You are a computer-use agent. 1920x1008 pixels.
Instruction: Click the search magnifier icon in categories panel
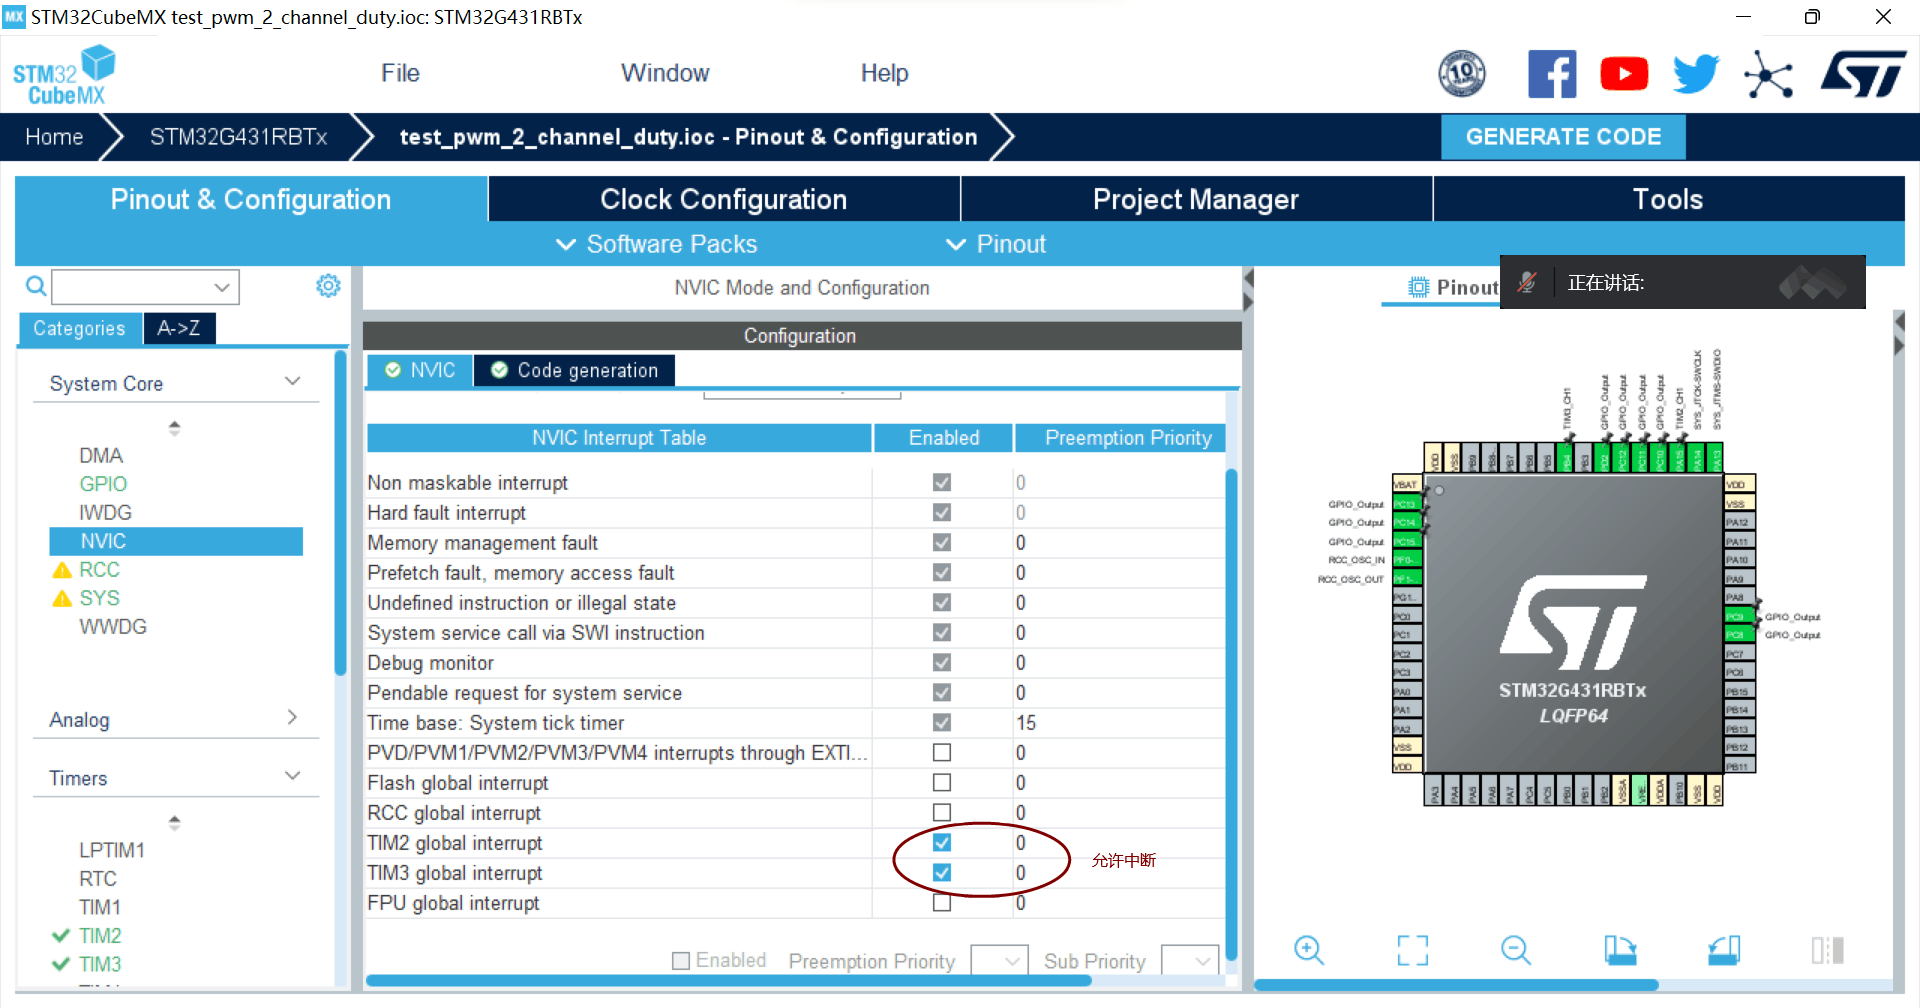(36, 287)
